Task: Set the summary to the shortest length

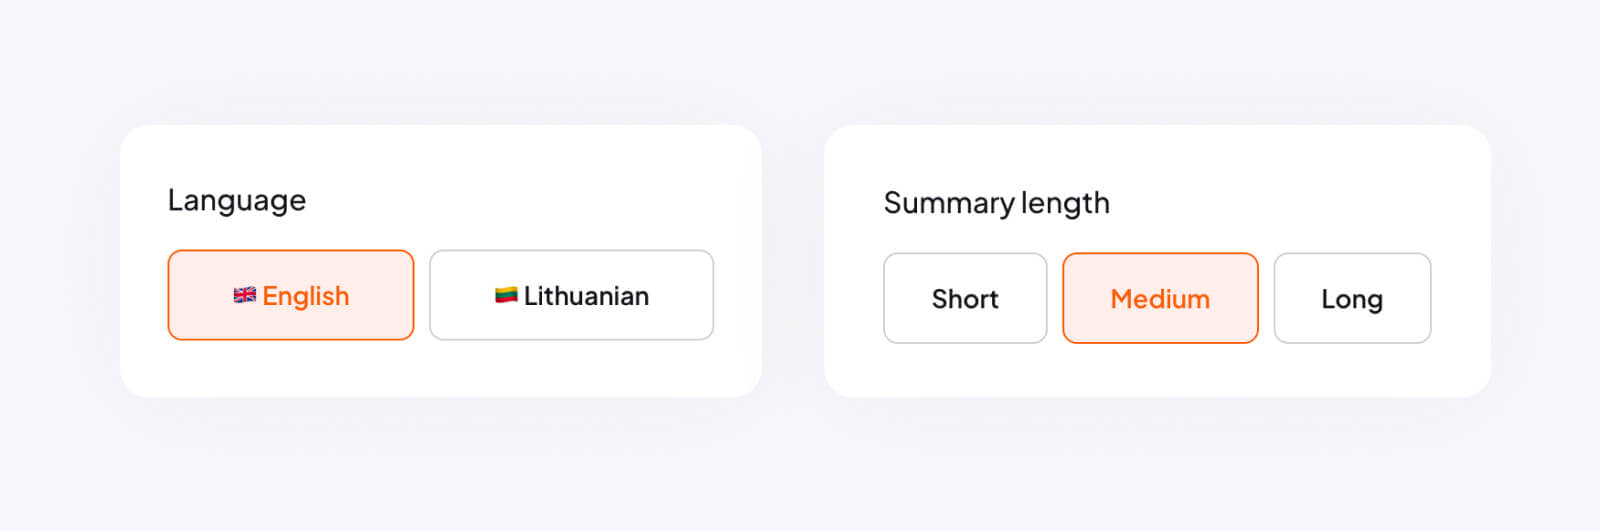Action: tap(965, 298)
